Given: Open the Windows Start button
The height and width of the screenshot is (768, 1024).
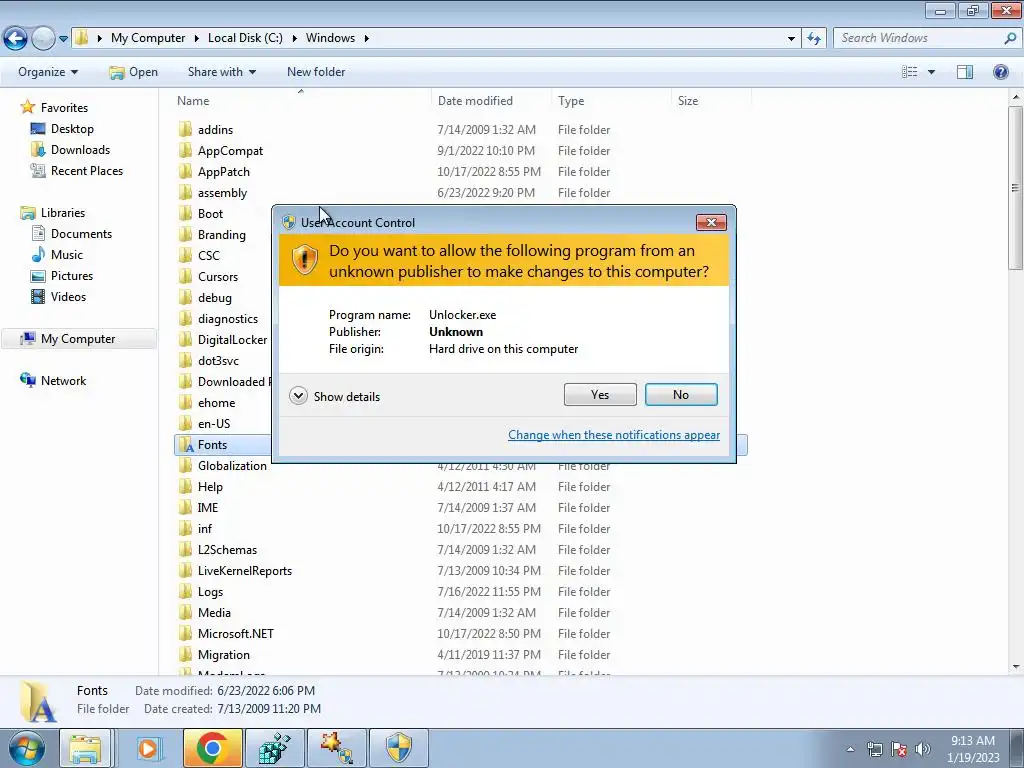Looking at the screenshot, I should pyautogui.click(x=27, y=748).
